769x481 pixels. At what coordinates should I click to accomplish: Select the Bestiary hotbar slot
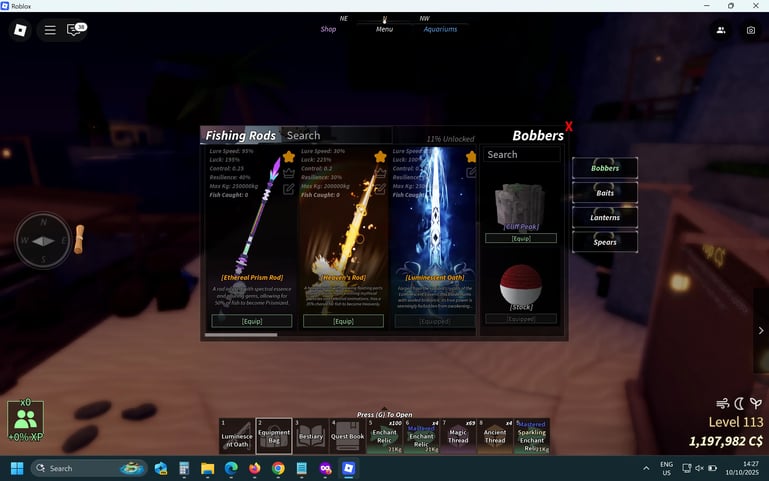click(311, 437)
